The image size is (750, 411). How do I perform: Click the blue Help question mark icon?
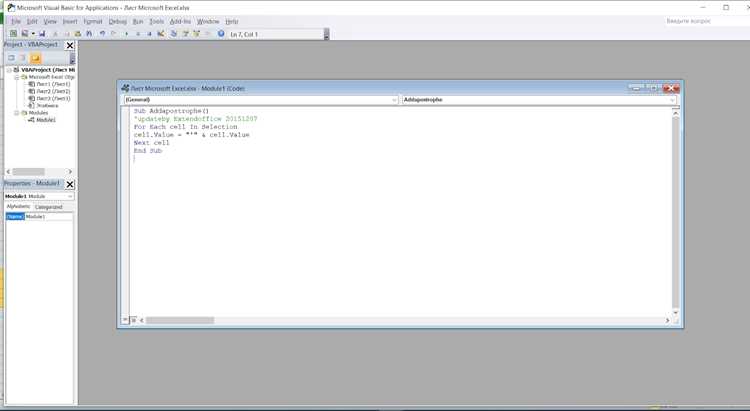221,33
